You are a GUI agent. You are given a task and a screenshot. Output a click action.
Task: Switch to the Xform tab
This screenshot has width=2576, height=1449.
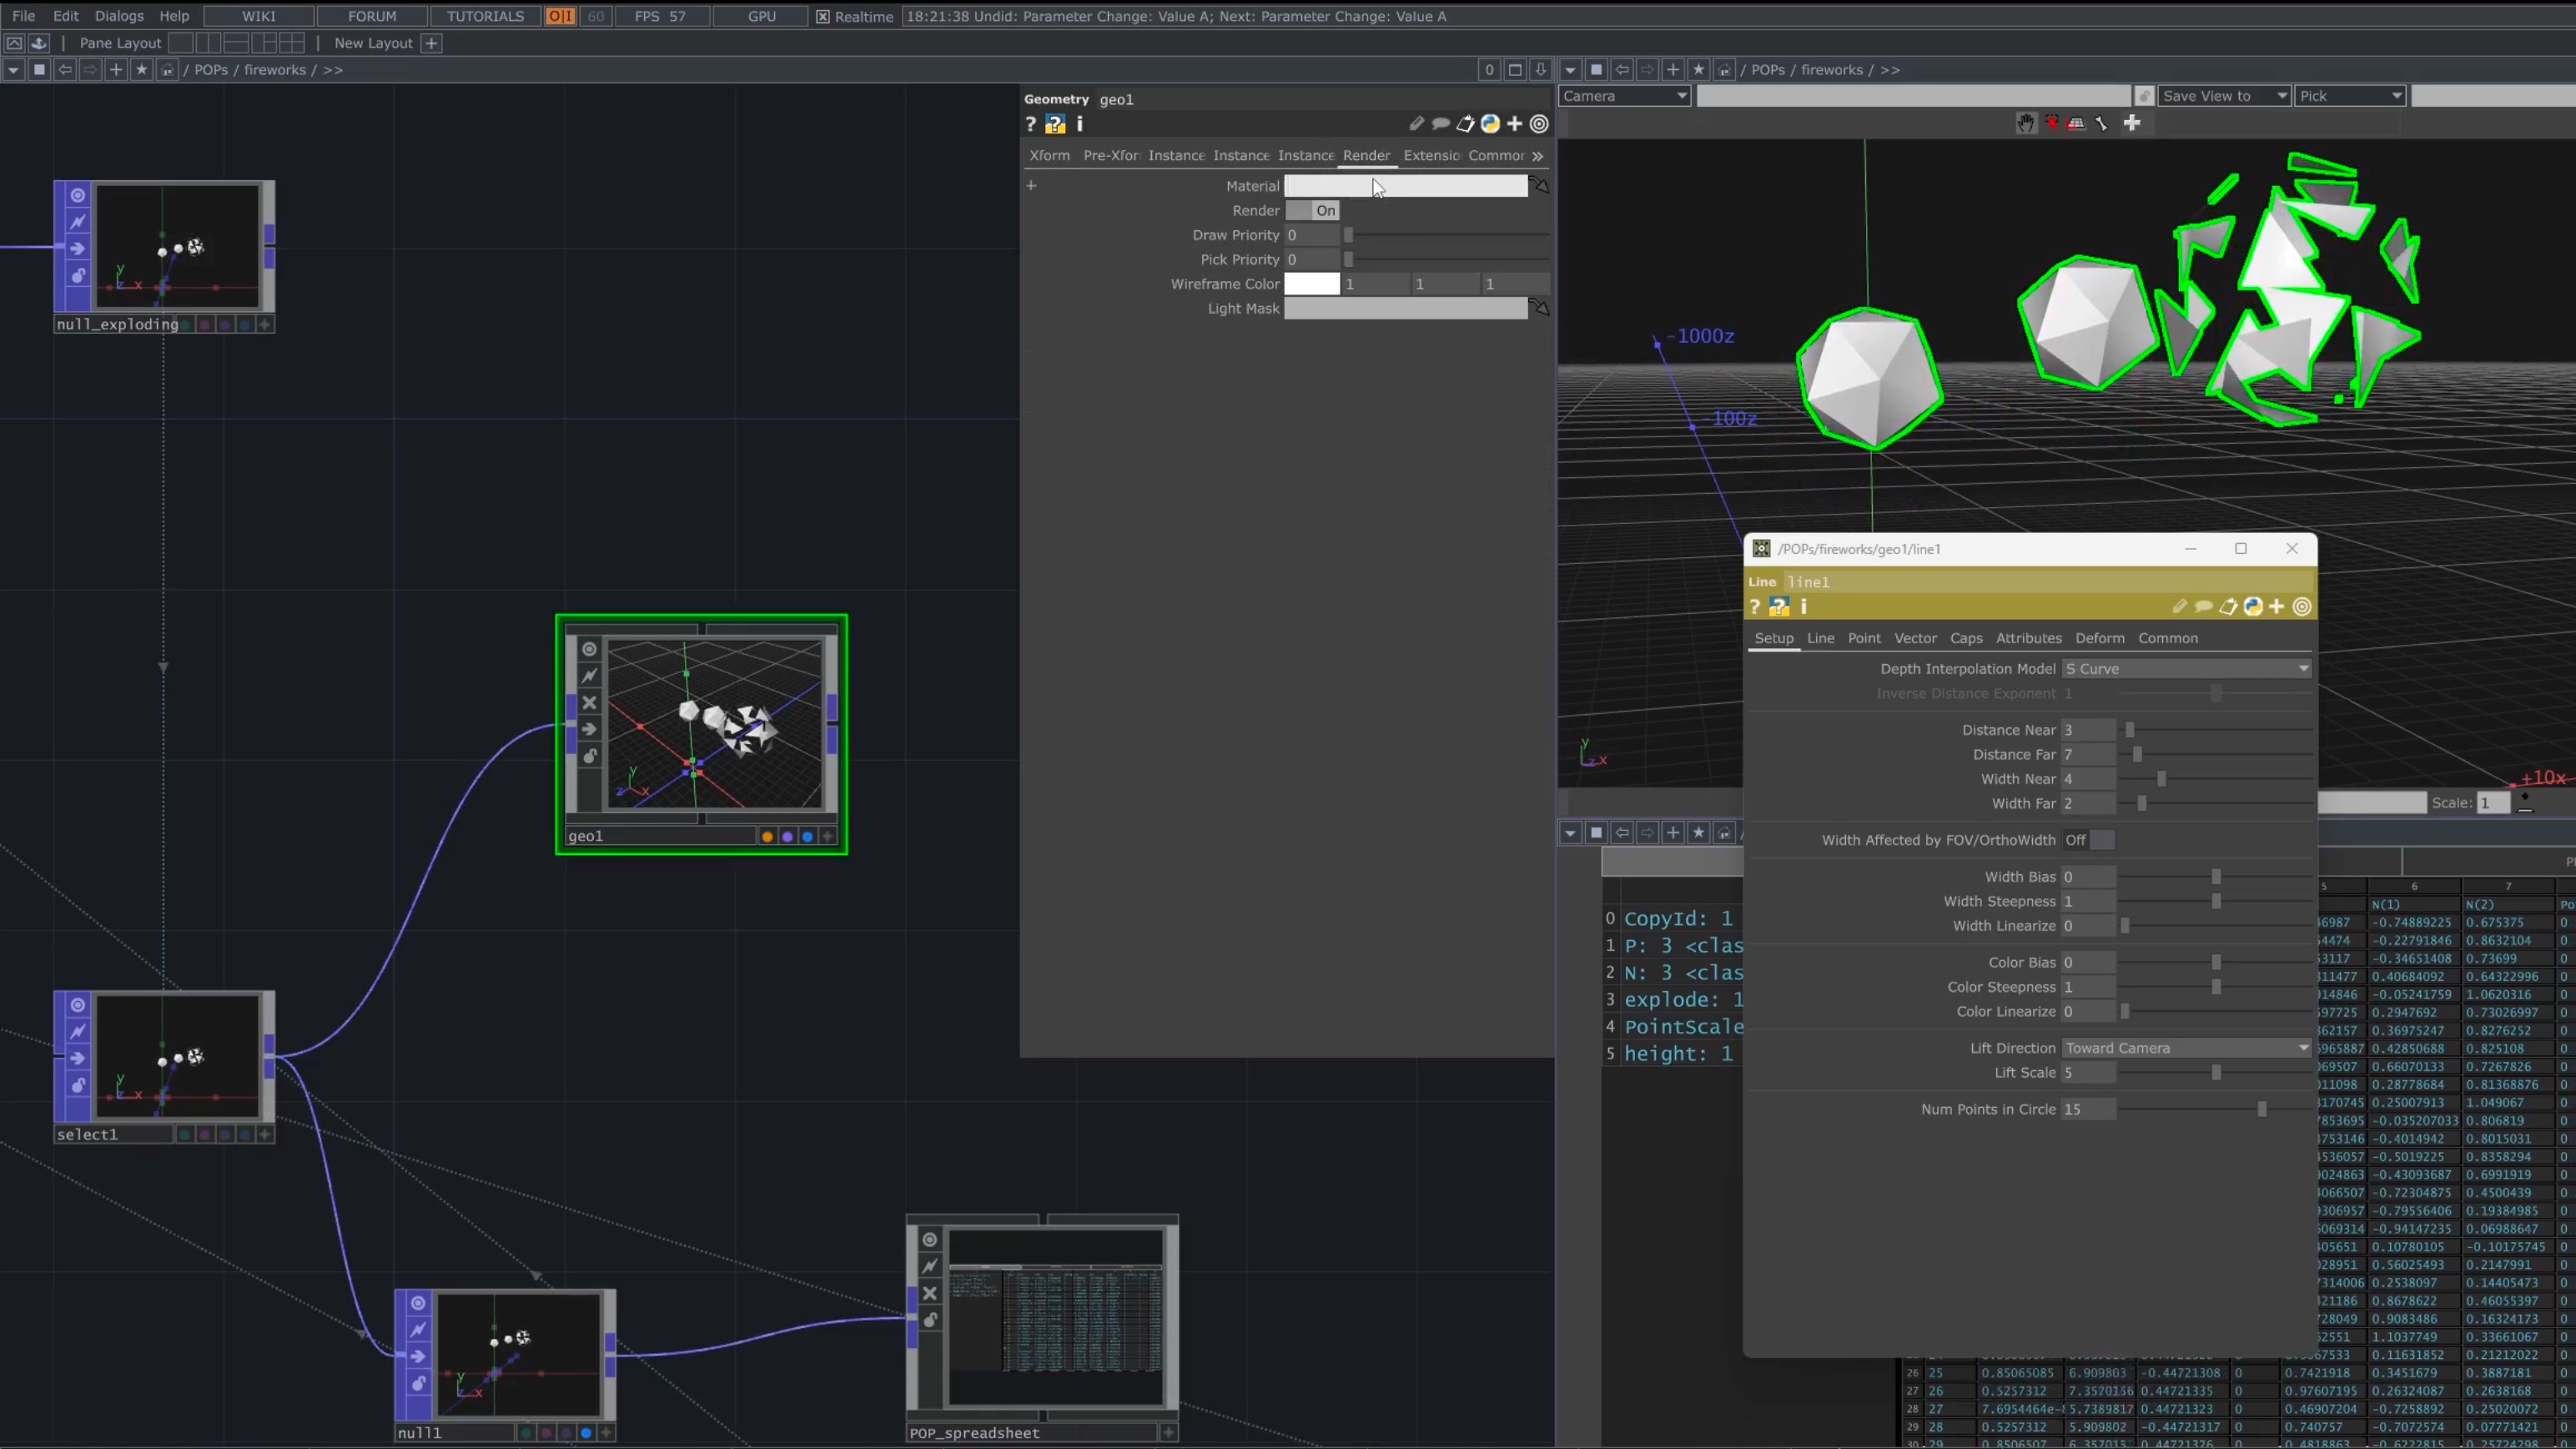coord(1049,156)
